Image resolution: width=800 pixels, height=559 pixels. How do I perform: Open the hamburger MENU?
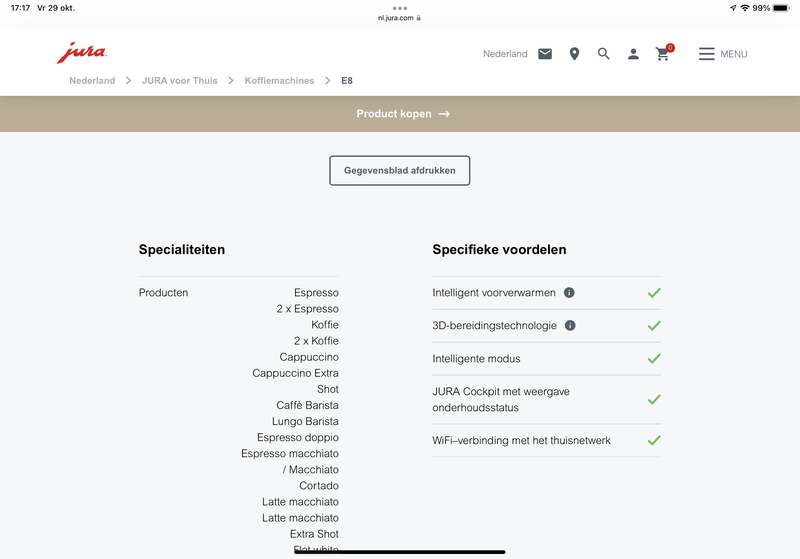722,54
